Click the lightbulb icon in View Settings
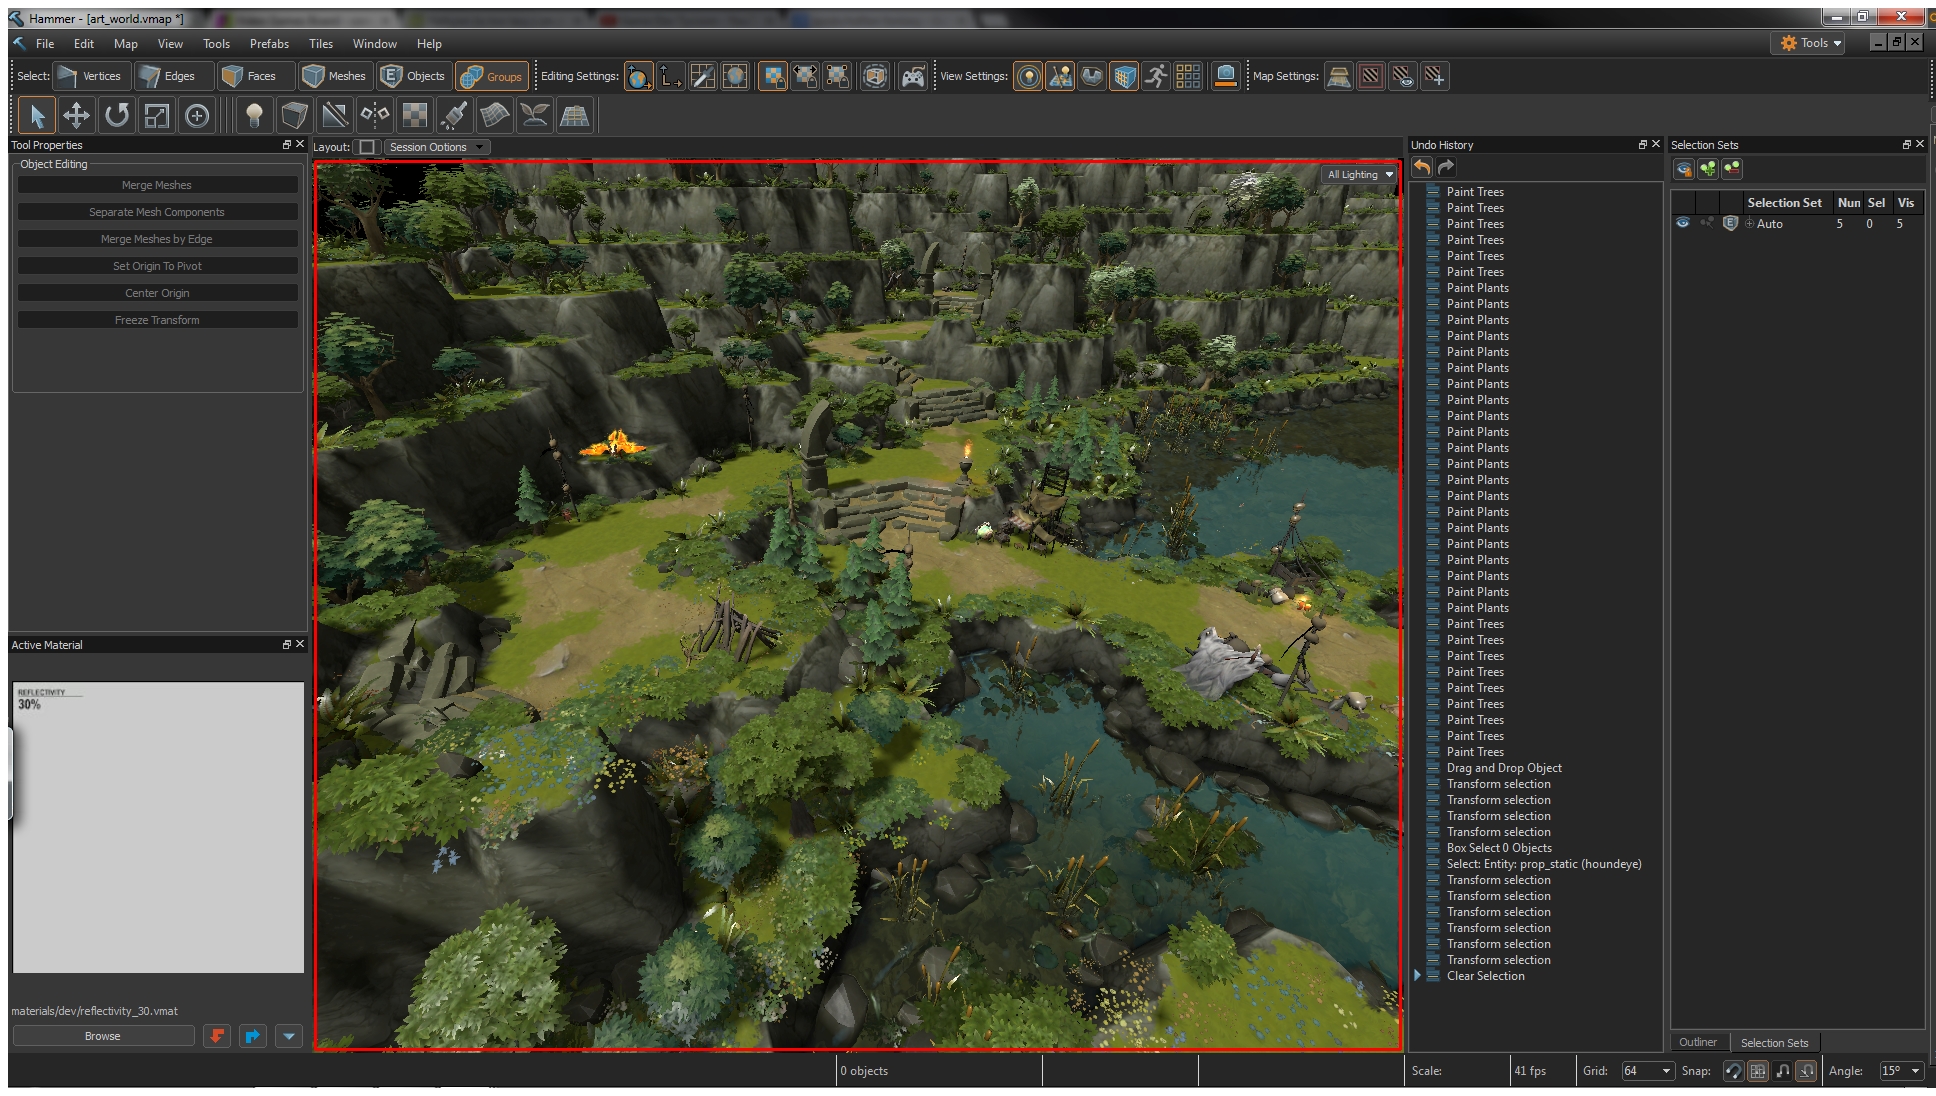This screenshot has height=1096, width=1936. [1028, 76]
